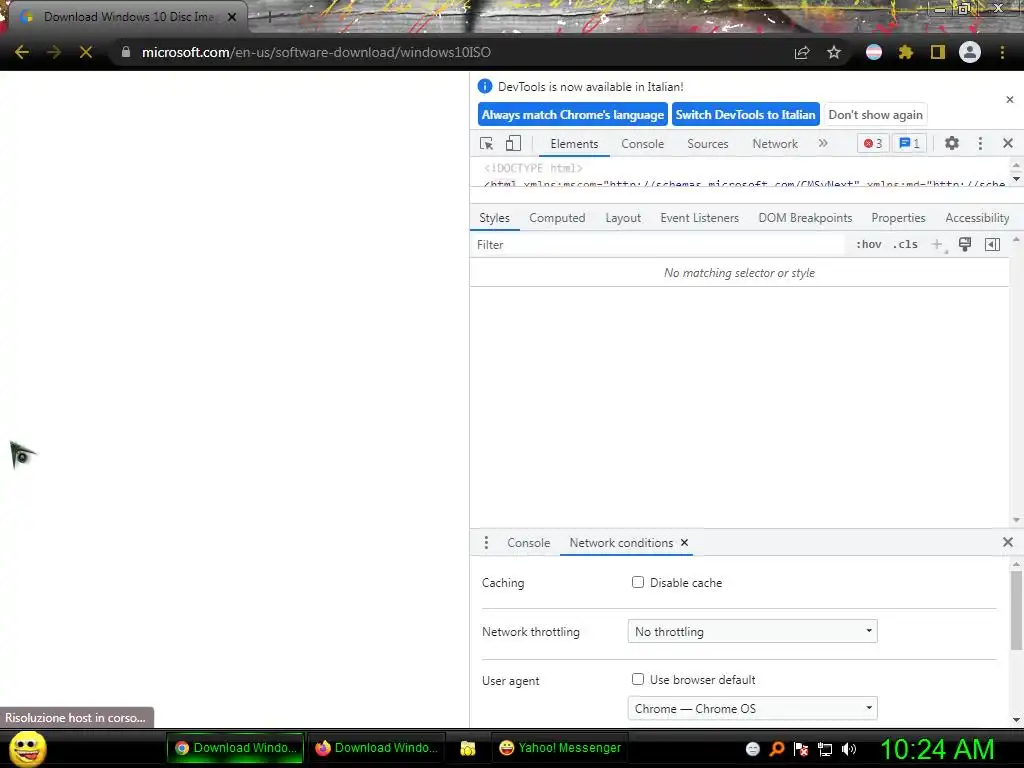The image size is (1024, 768).
Task: Open DevTools settings gear
Action: 952,143
